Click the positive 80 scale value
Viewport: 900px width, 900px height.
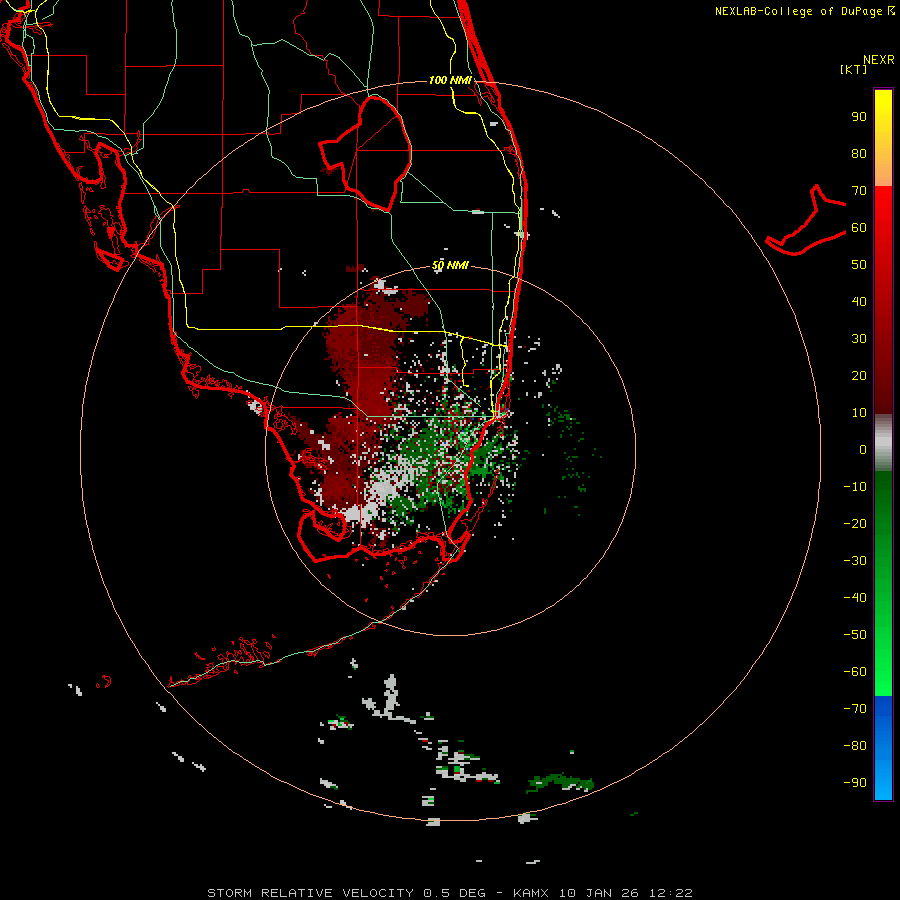(859, 153)
